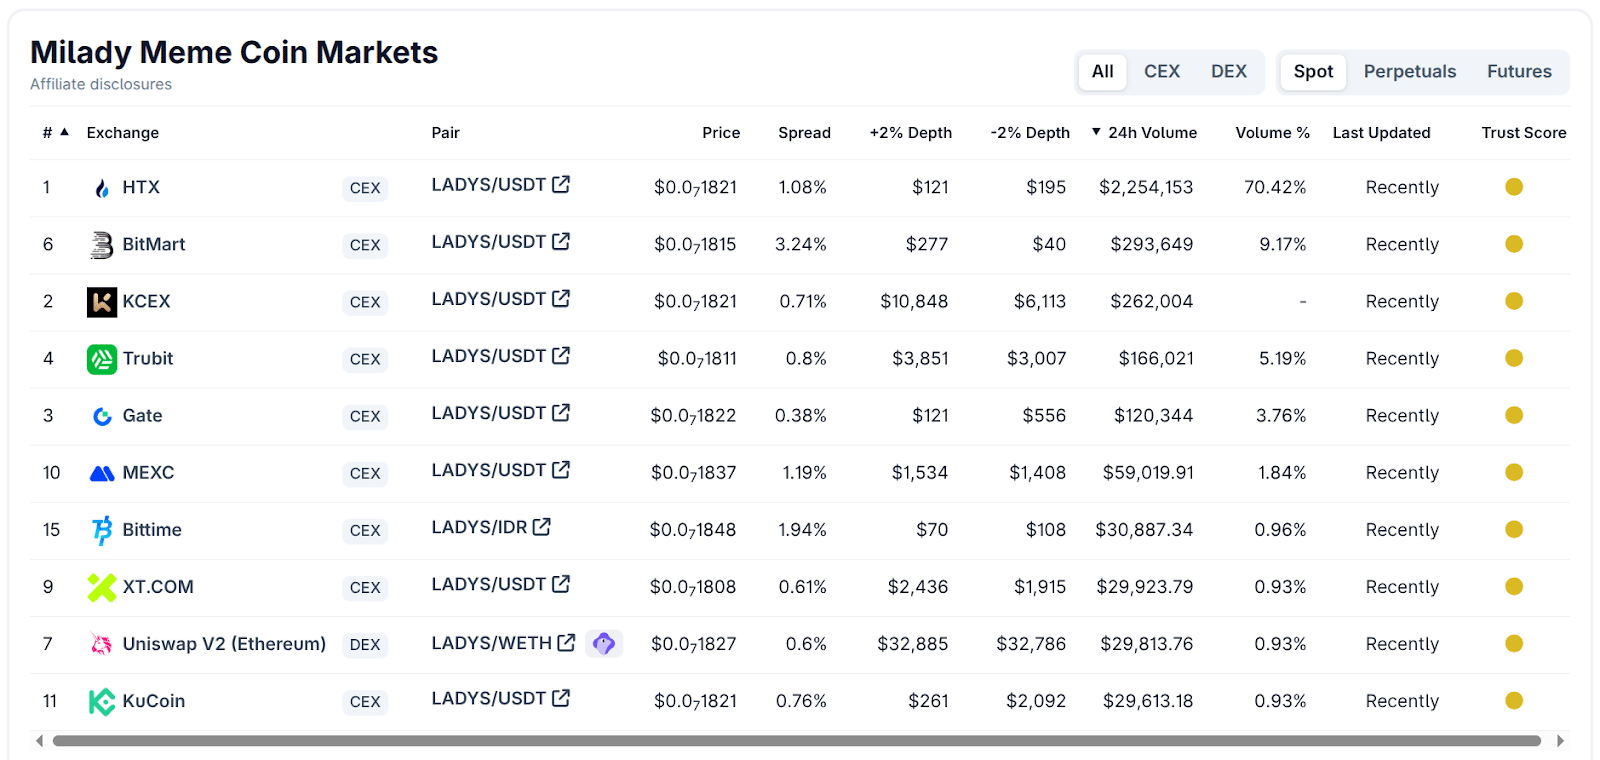Open KuCoin LADYS/USDT pair link
The width and height of the screenshot is (1600, 760).
point(488,698)
